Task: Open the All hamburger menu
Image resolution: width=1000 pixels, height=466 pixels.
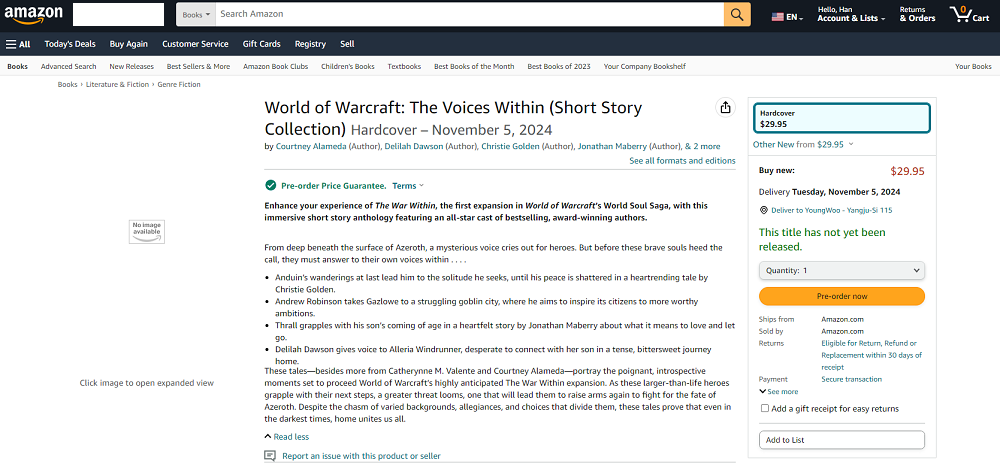Action: [x=18, y=44]
